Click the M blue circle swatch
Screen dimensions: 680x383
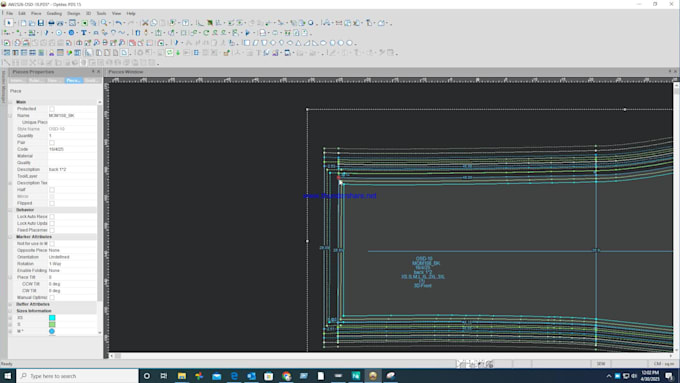(x=52, y=331)
